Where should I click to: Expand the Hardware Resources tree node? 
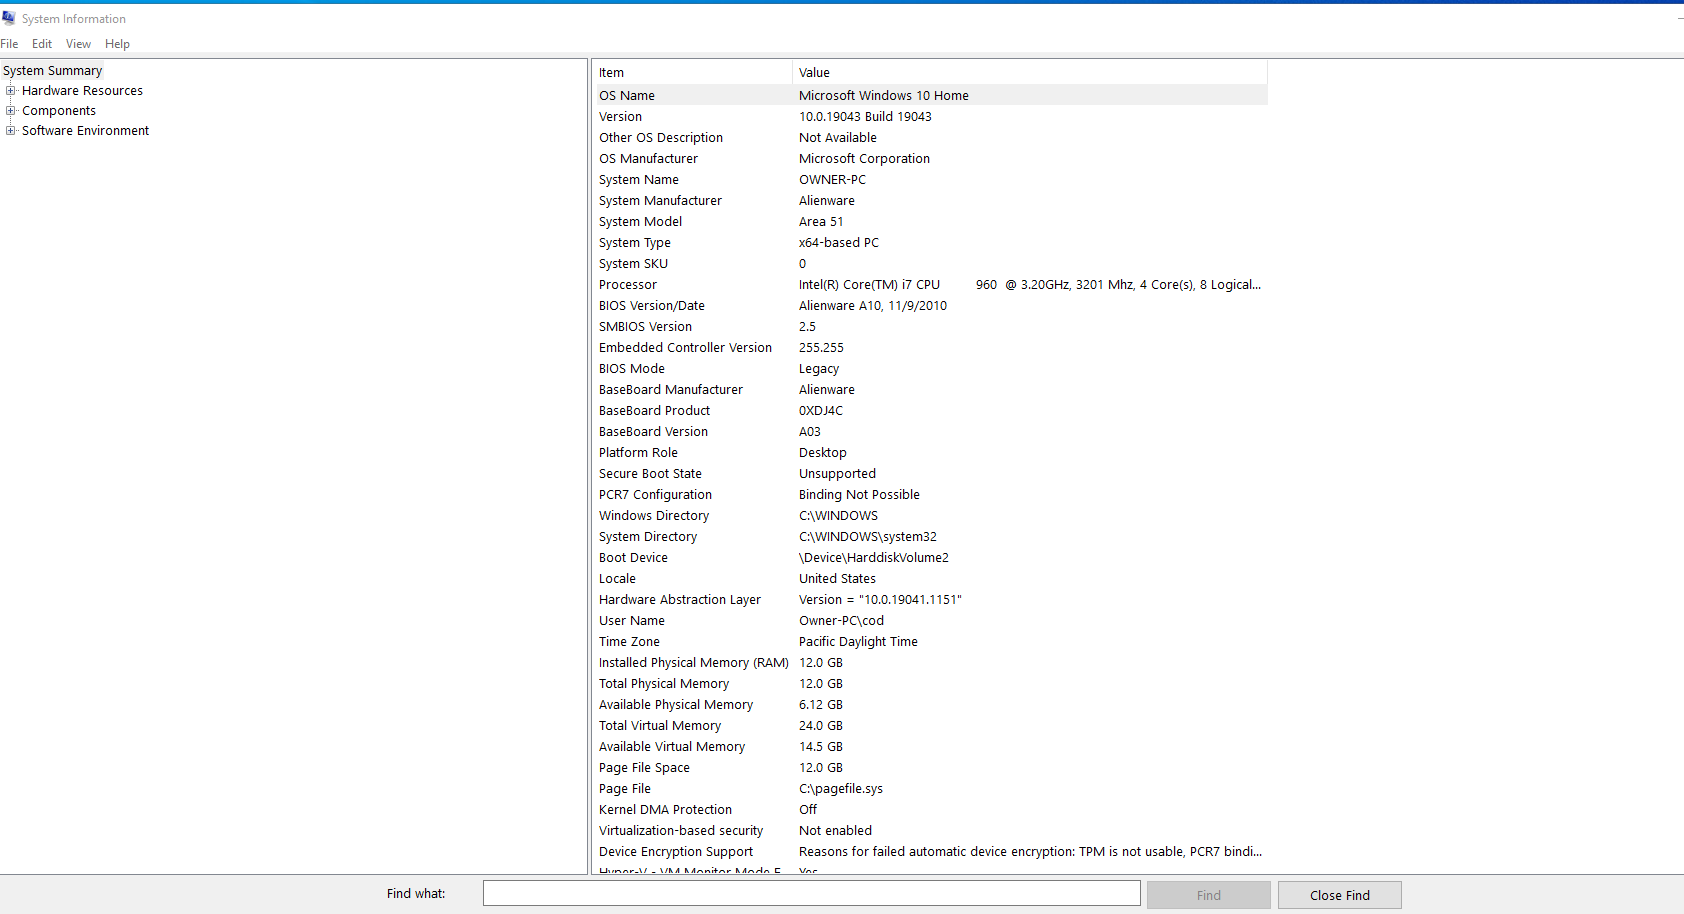[11, 91]
